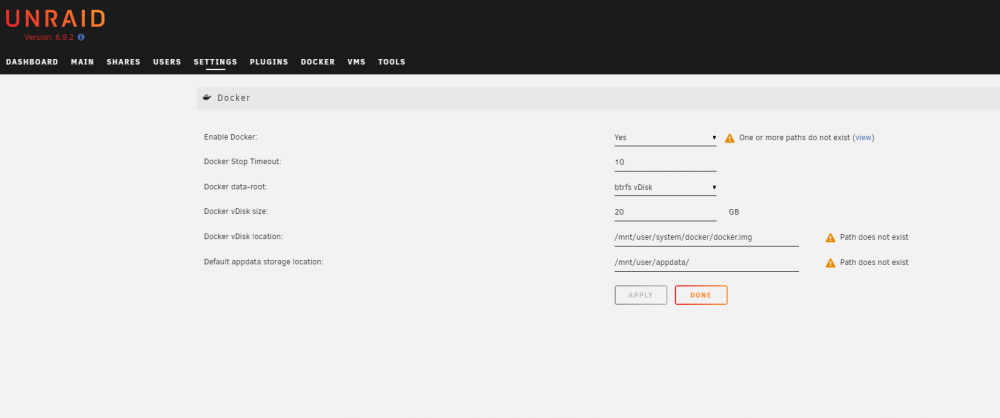Screen dimensions: 1000x418
Task: Open the VMs page
Action: pyautogui.click(x=357, y=62)
